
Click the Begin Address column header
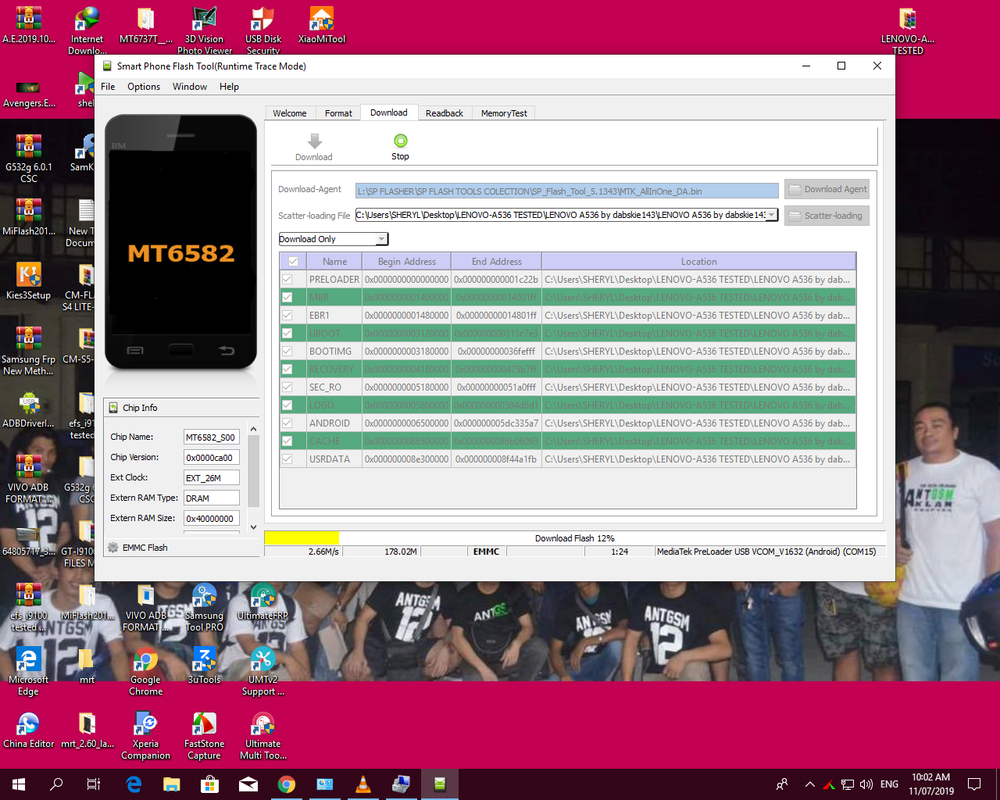(406, 262)
